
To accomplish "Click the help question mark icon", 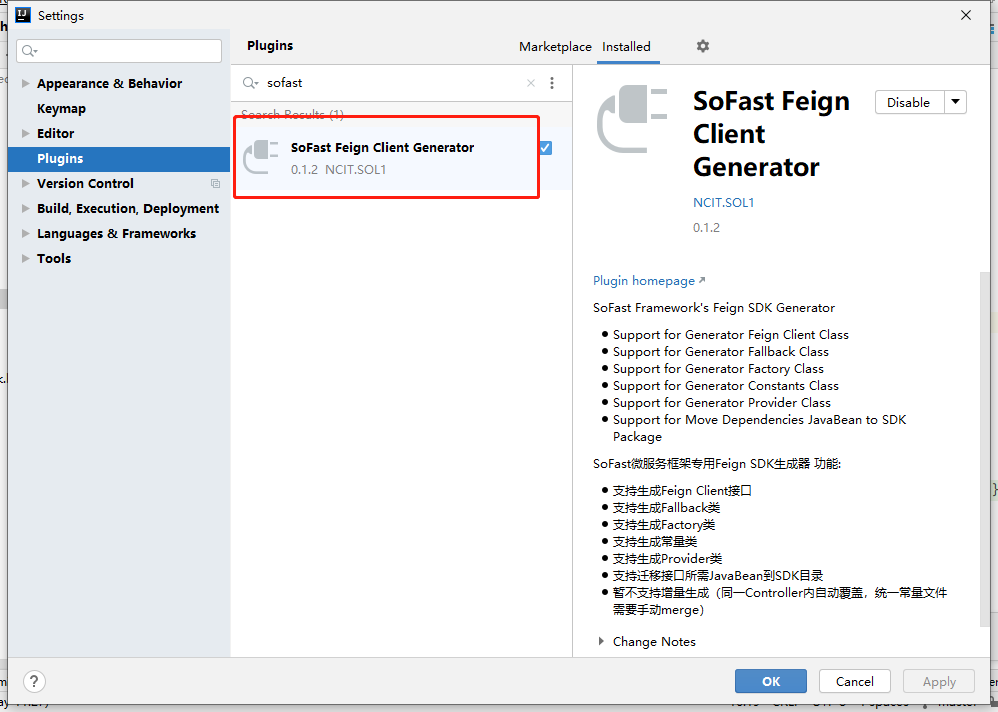I will [x=34, y=681].
